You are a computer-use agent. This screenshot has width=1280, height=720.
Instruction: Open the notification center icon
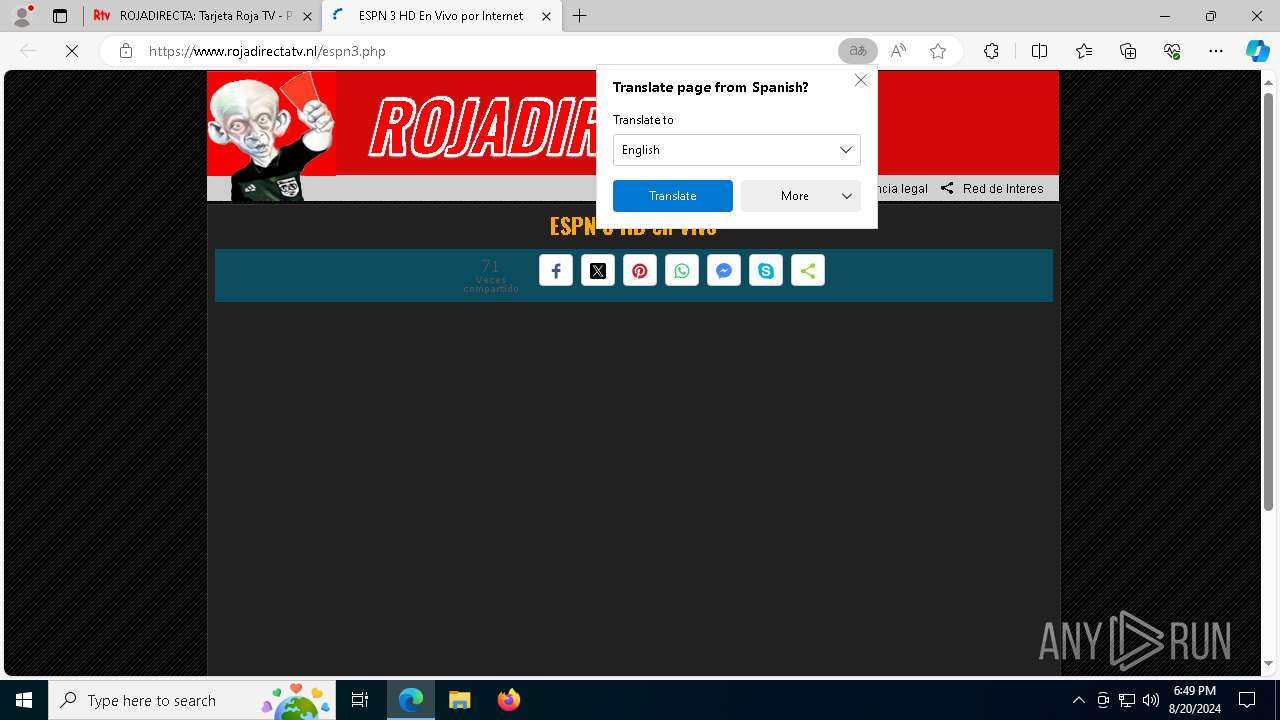click(1247, 700)
